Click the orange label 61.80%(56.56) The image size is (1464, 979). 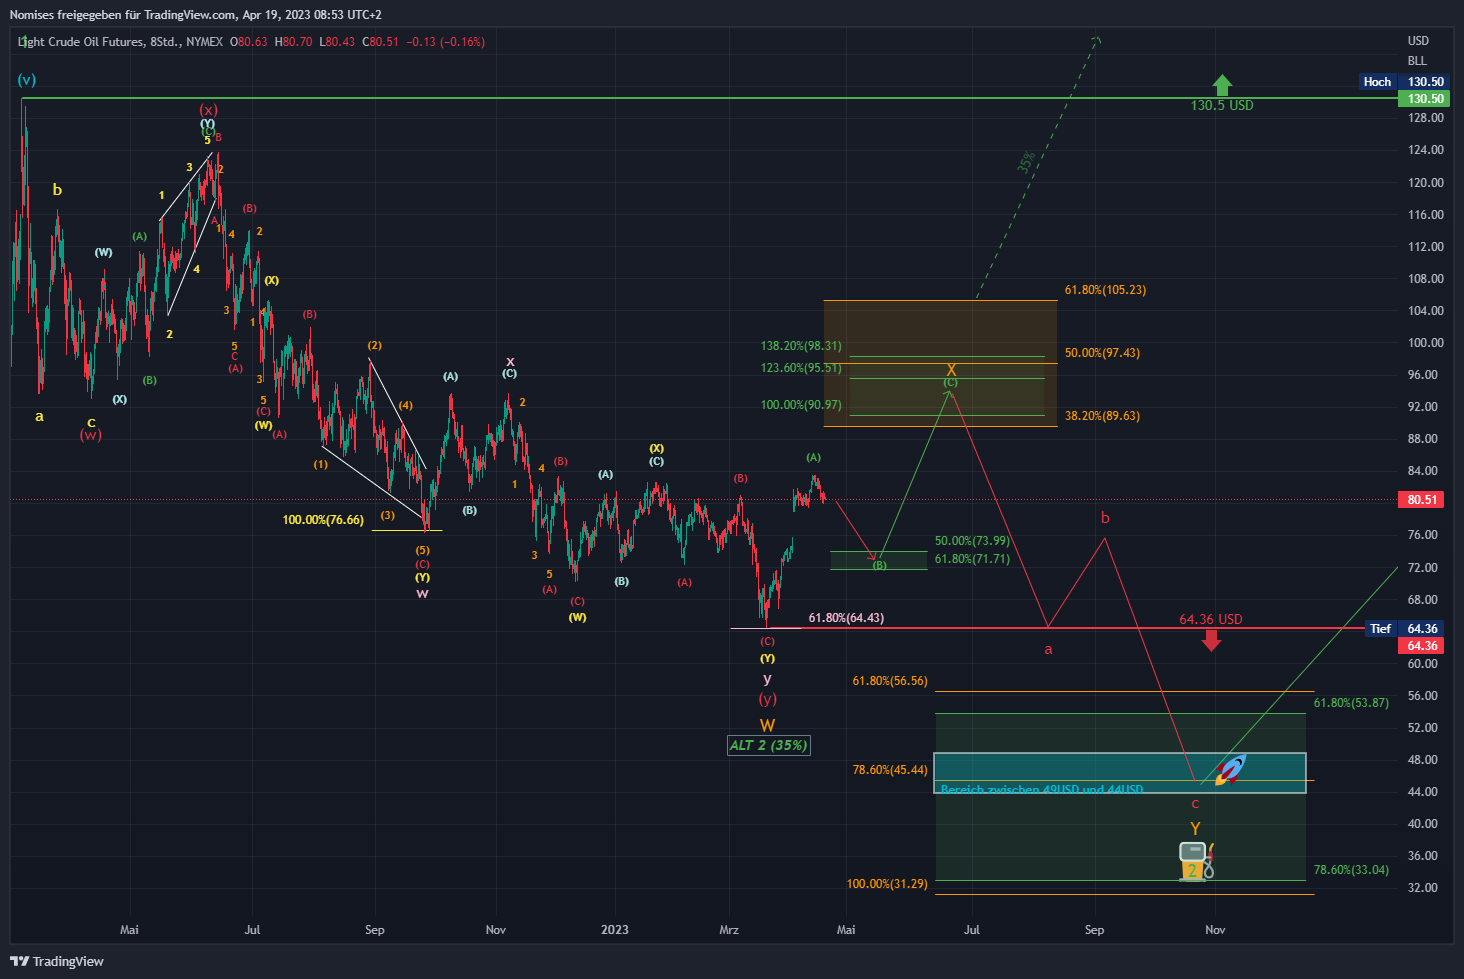(890, 681)
